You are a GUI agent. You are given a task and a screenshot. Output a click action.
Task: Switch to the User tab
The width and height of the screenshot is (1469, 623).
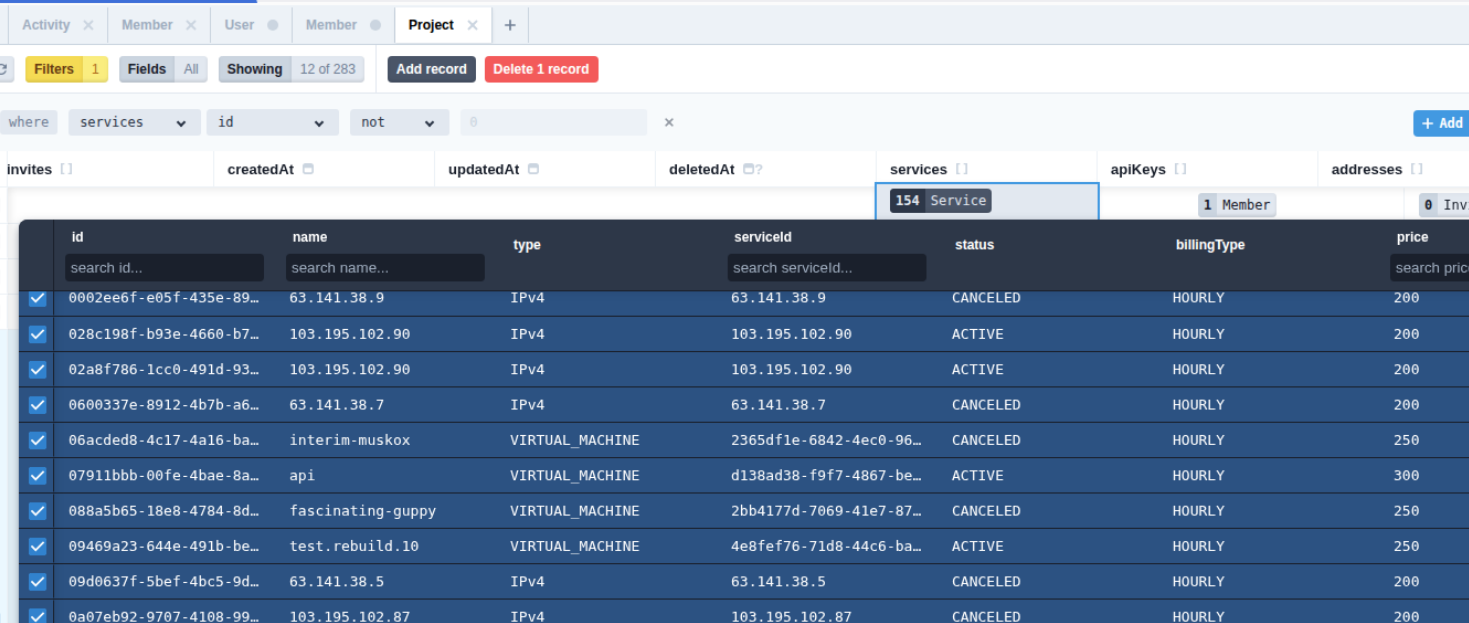[239, 25]
